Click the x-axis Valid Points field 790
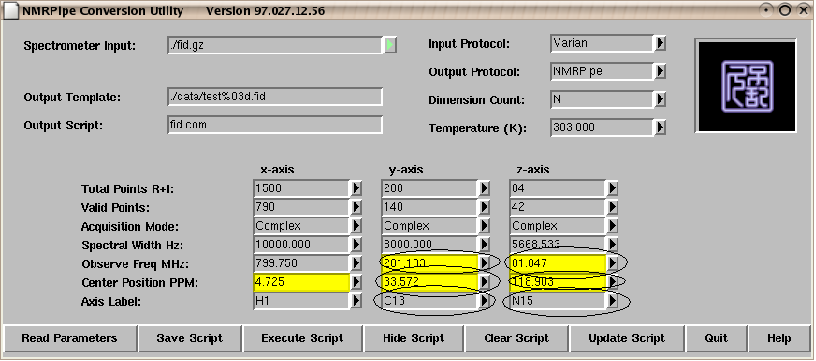The height and width of the screenshot is (361, 816). click(x=302, y=207)
